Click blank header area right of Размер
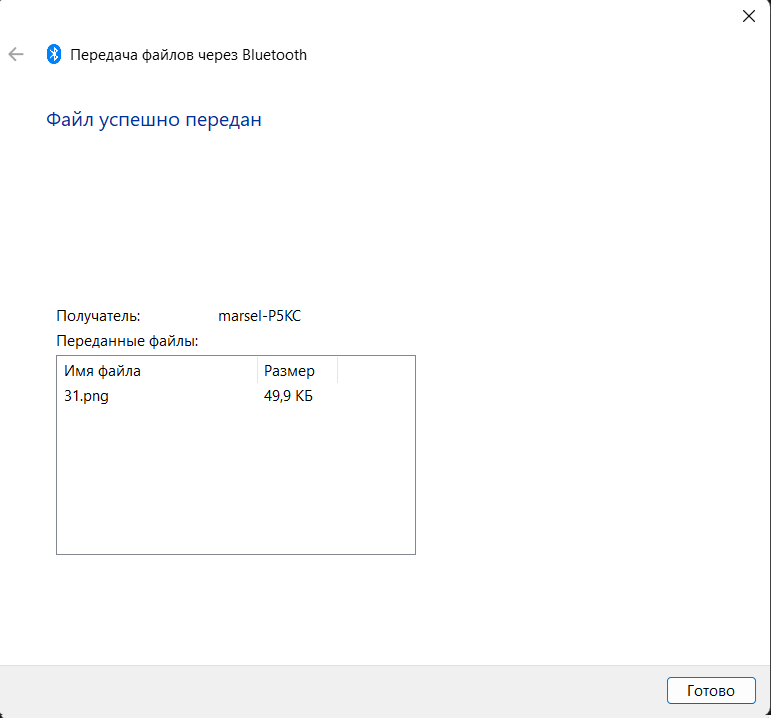This screenshot has height=718, width=771. 375,371
